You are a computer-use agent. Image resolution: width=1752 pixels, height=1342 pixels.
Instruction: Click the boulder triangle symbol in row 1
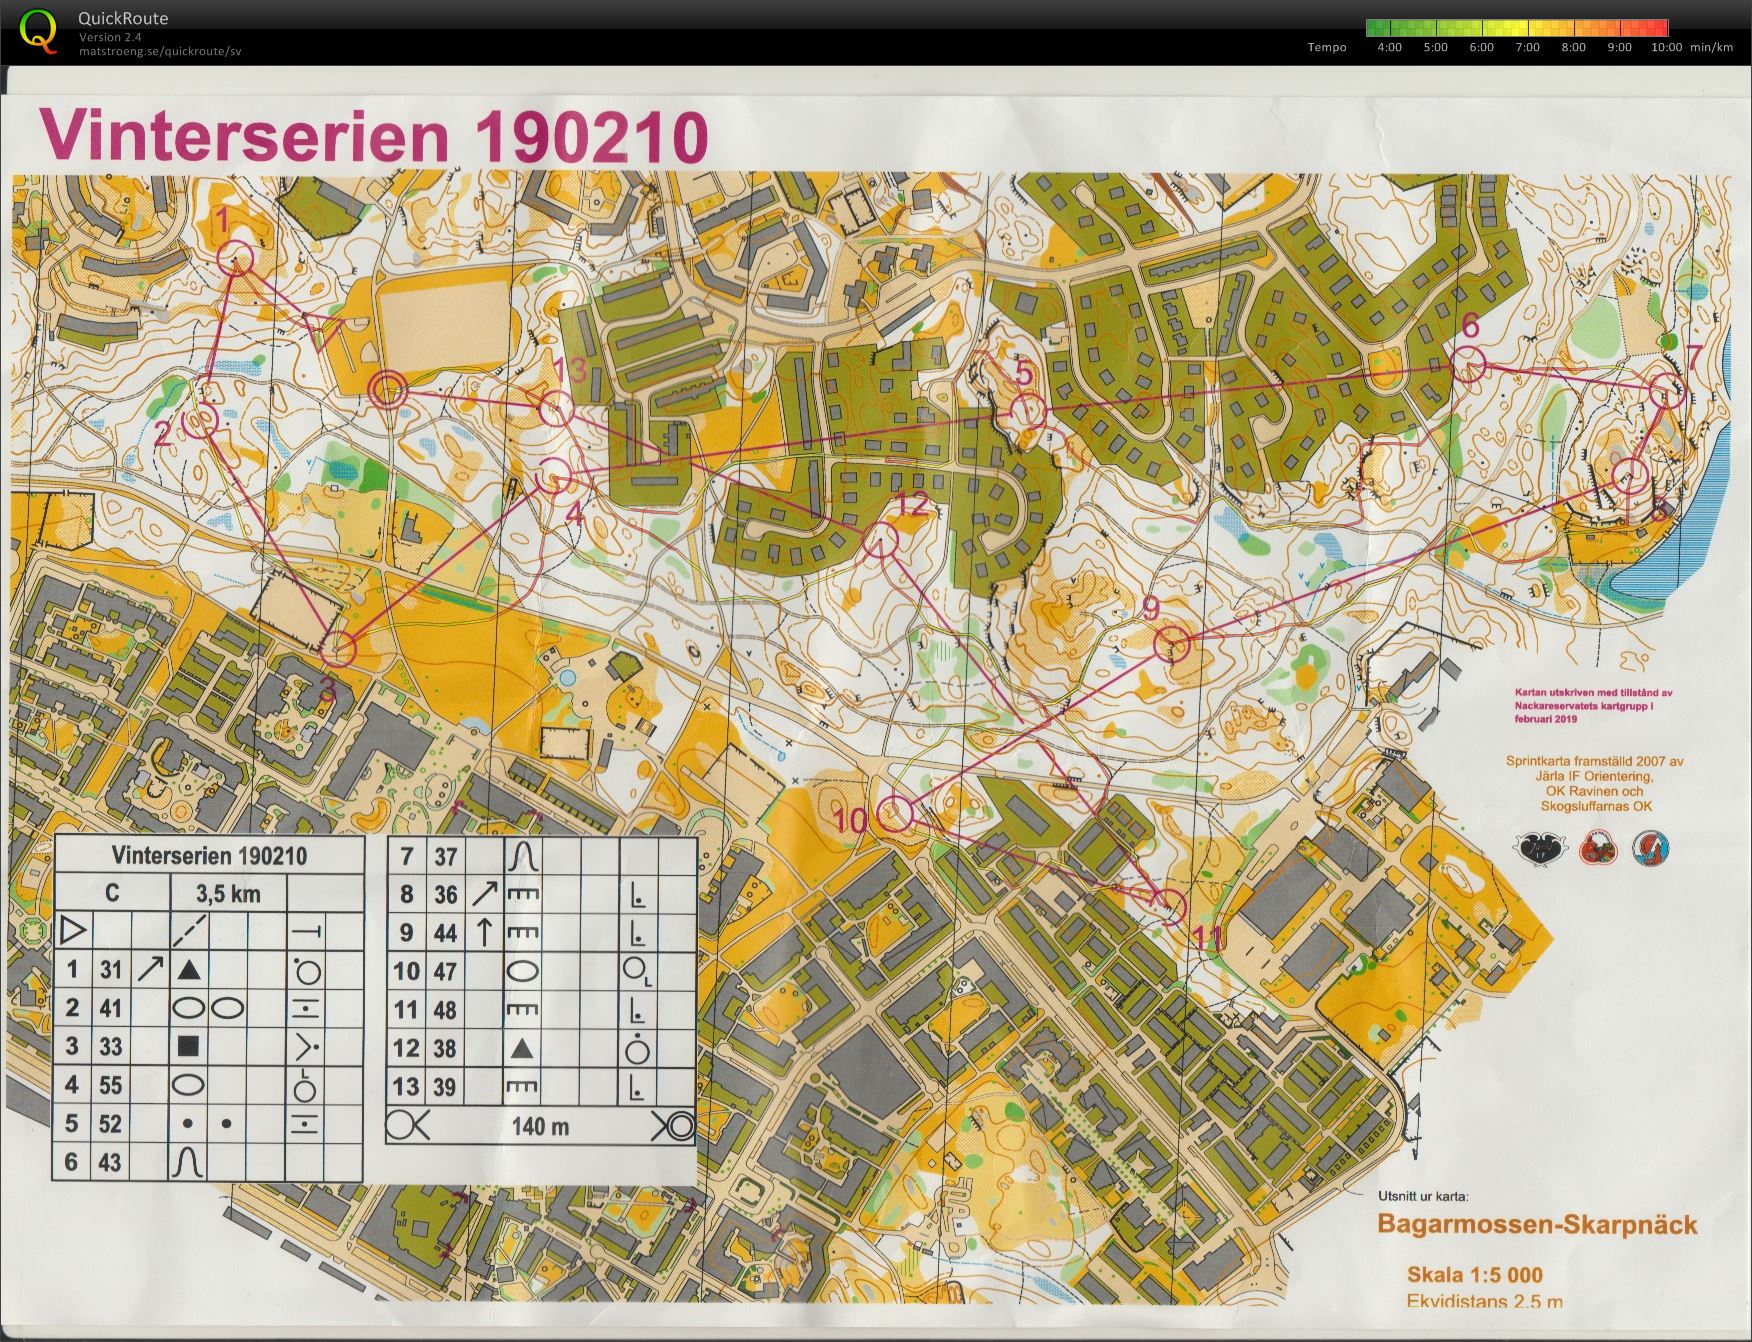[x=188, y=969]
